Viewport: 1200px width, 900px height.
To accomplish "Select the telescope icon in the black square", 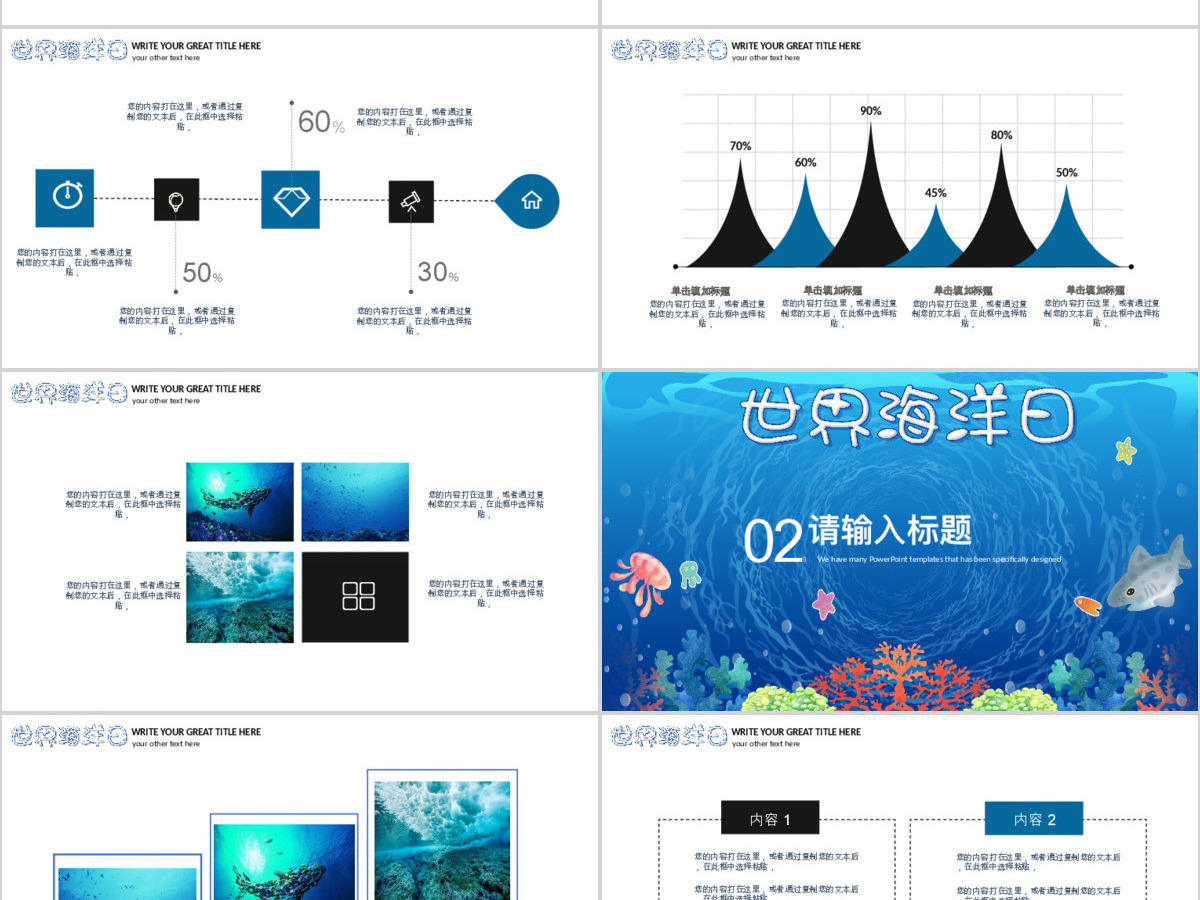I will [411, 202].
